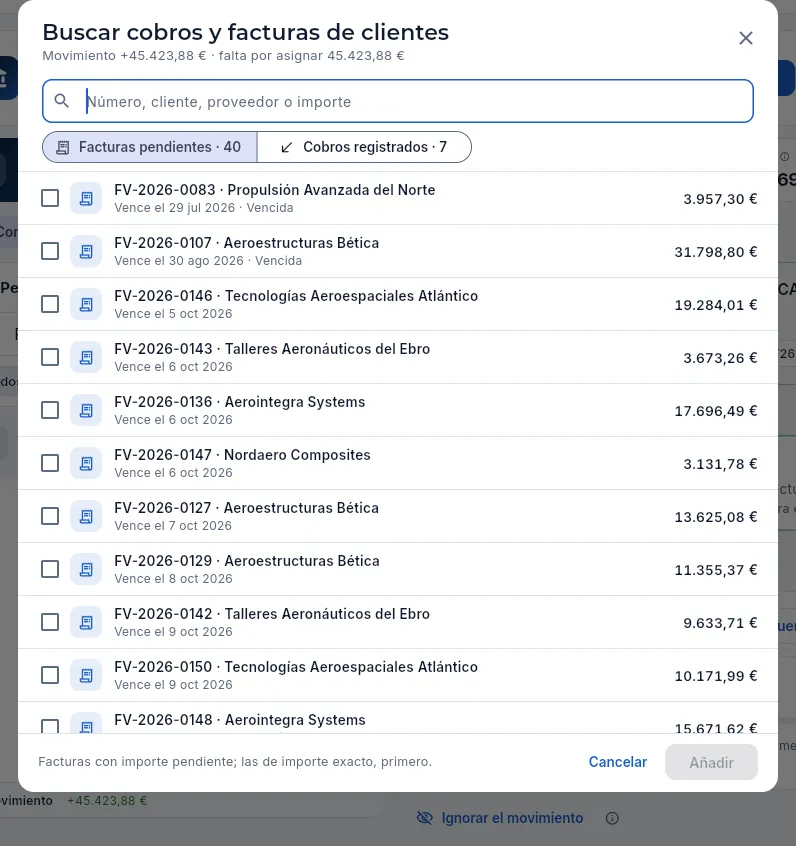Click the amount 19.284,01 €
Image resolution: width=796 pixels, height=846 pixels.
point(716,305)
